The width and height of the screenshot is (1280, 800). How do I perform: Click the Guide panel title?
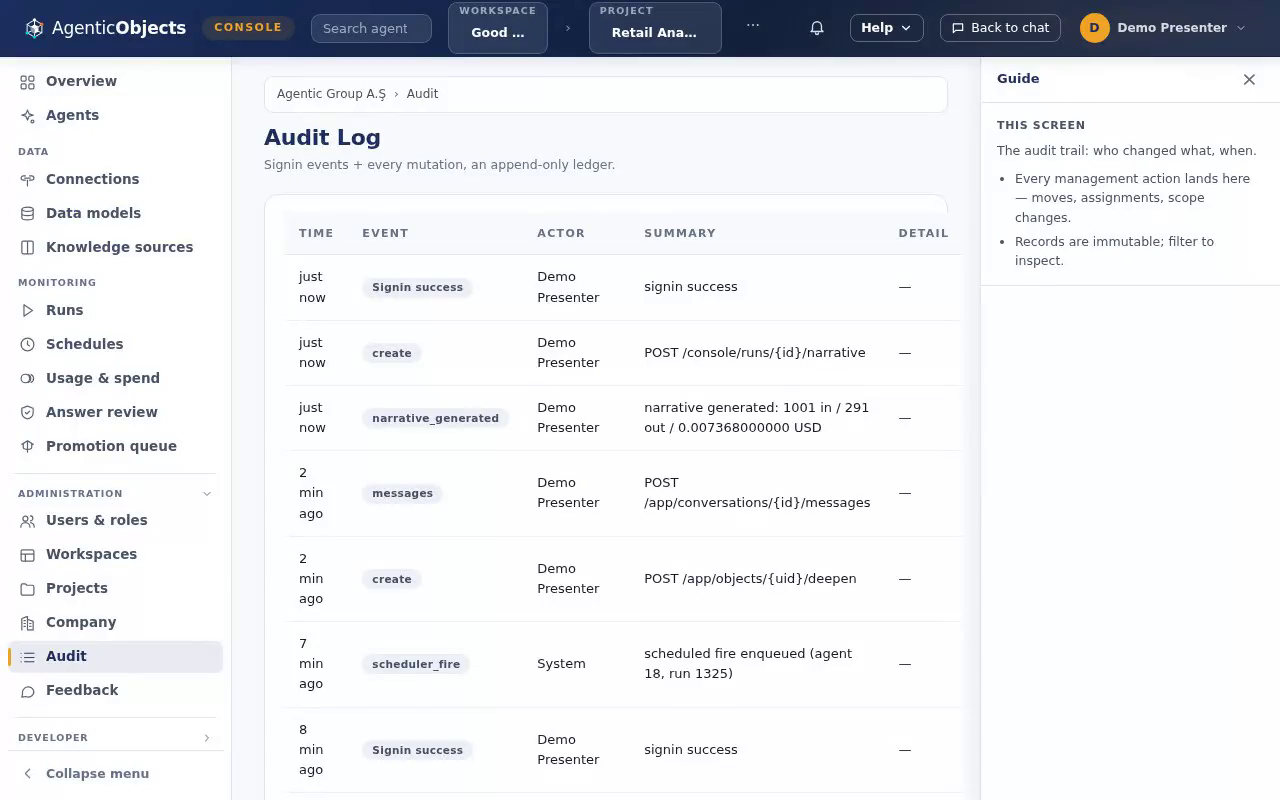[1018, 79]
